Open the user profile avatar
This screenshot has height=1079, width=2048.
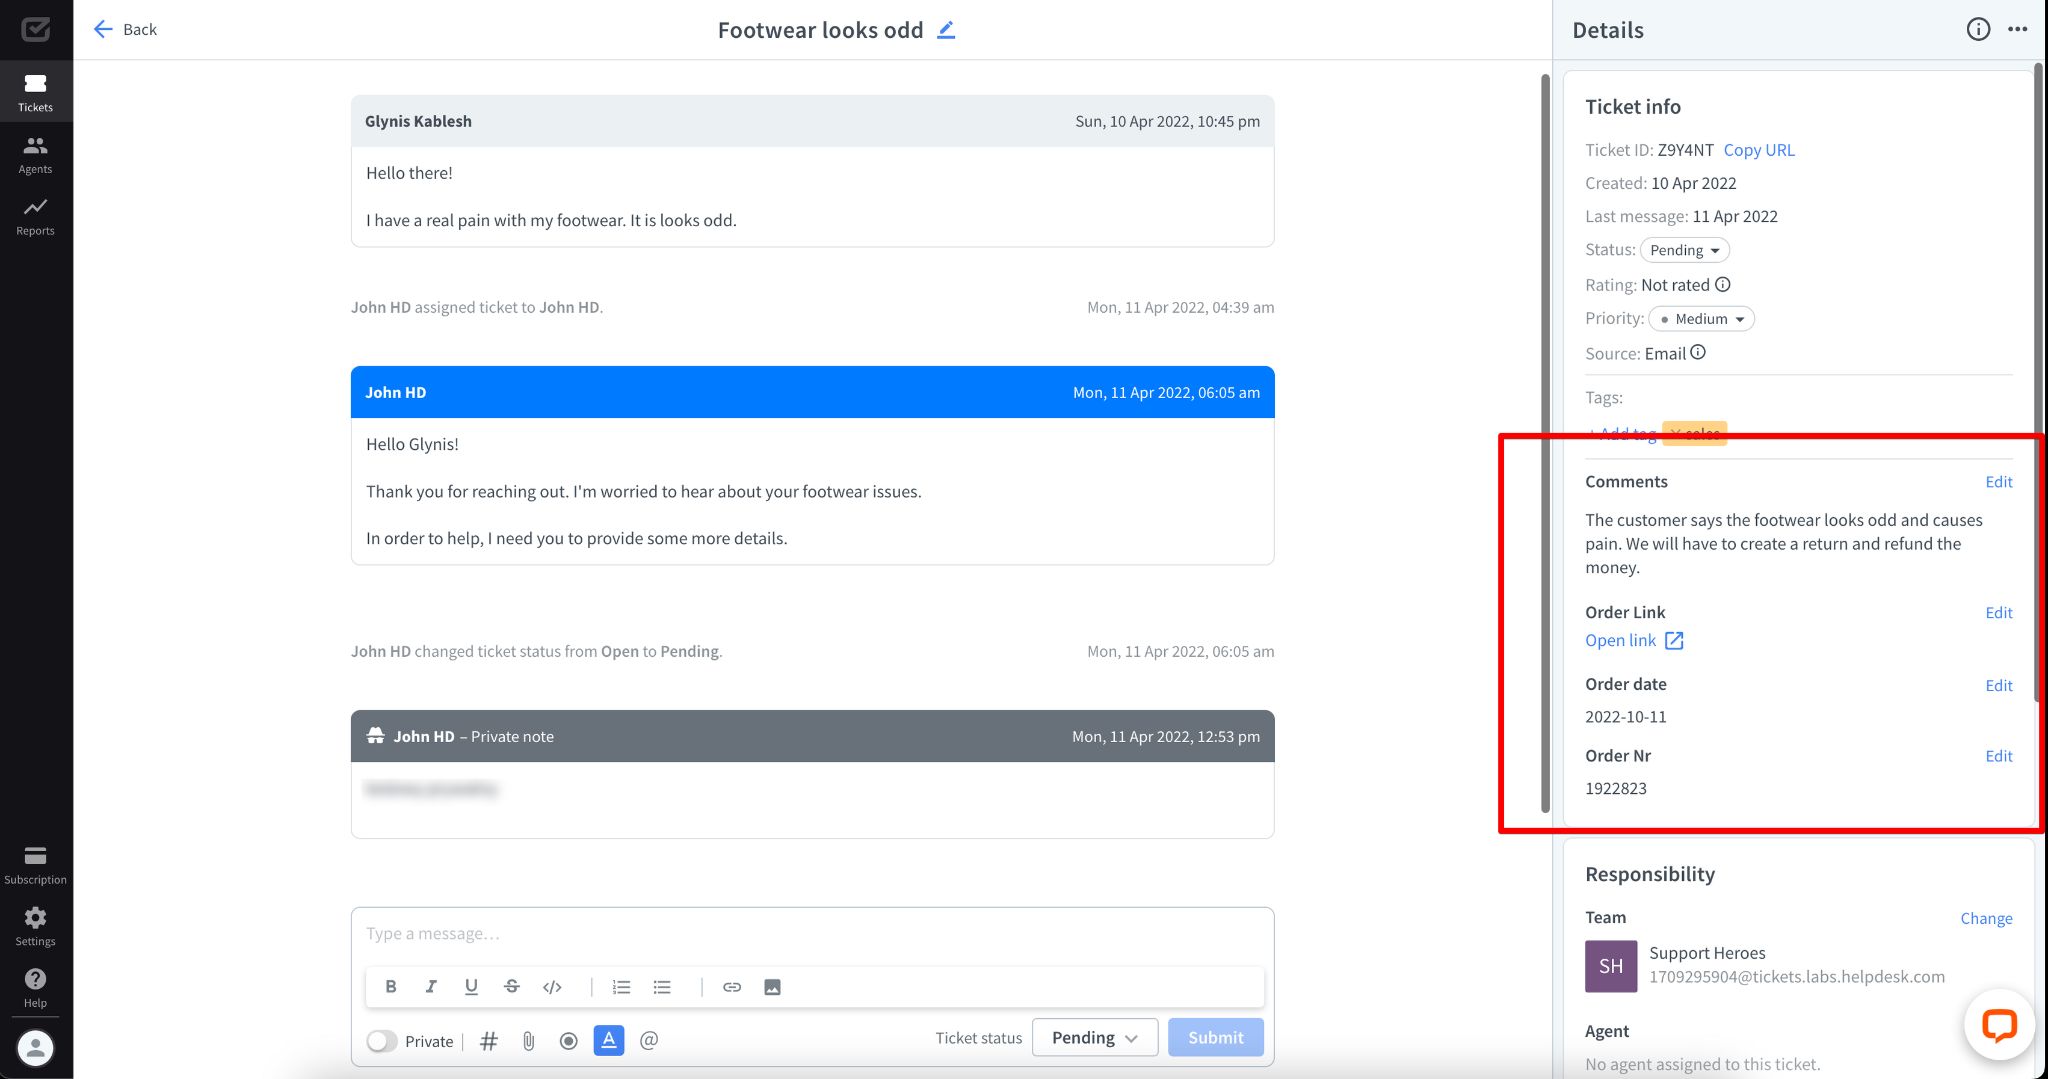coord(36,1047)
